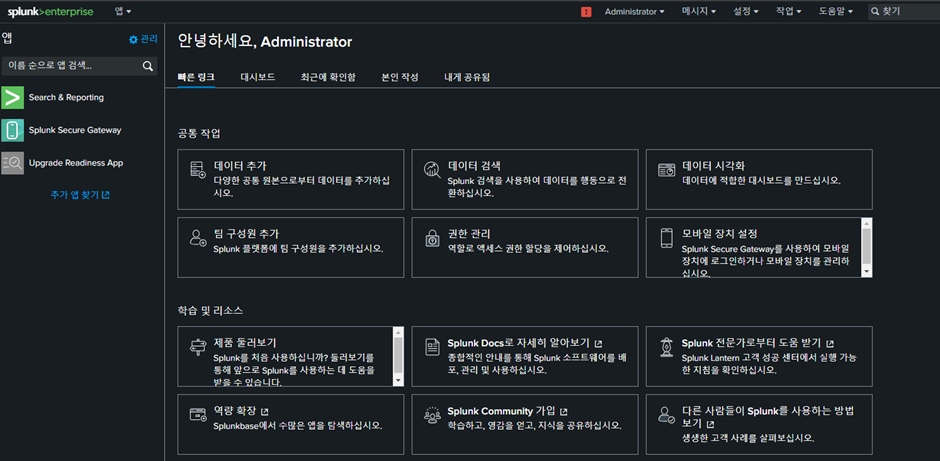Click the 다른 사람들이 Splunk card icon

pos(667,414)
